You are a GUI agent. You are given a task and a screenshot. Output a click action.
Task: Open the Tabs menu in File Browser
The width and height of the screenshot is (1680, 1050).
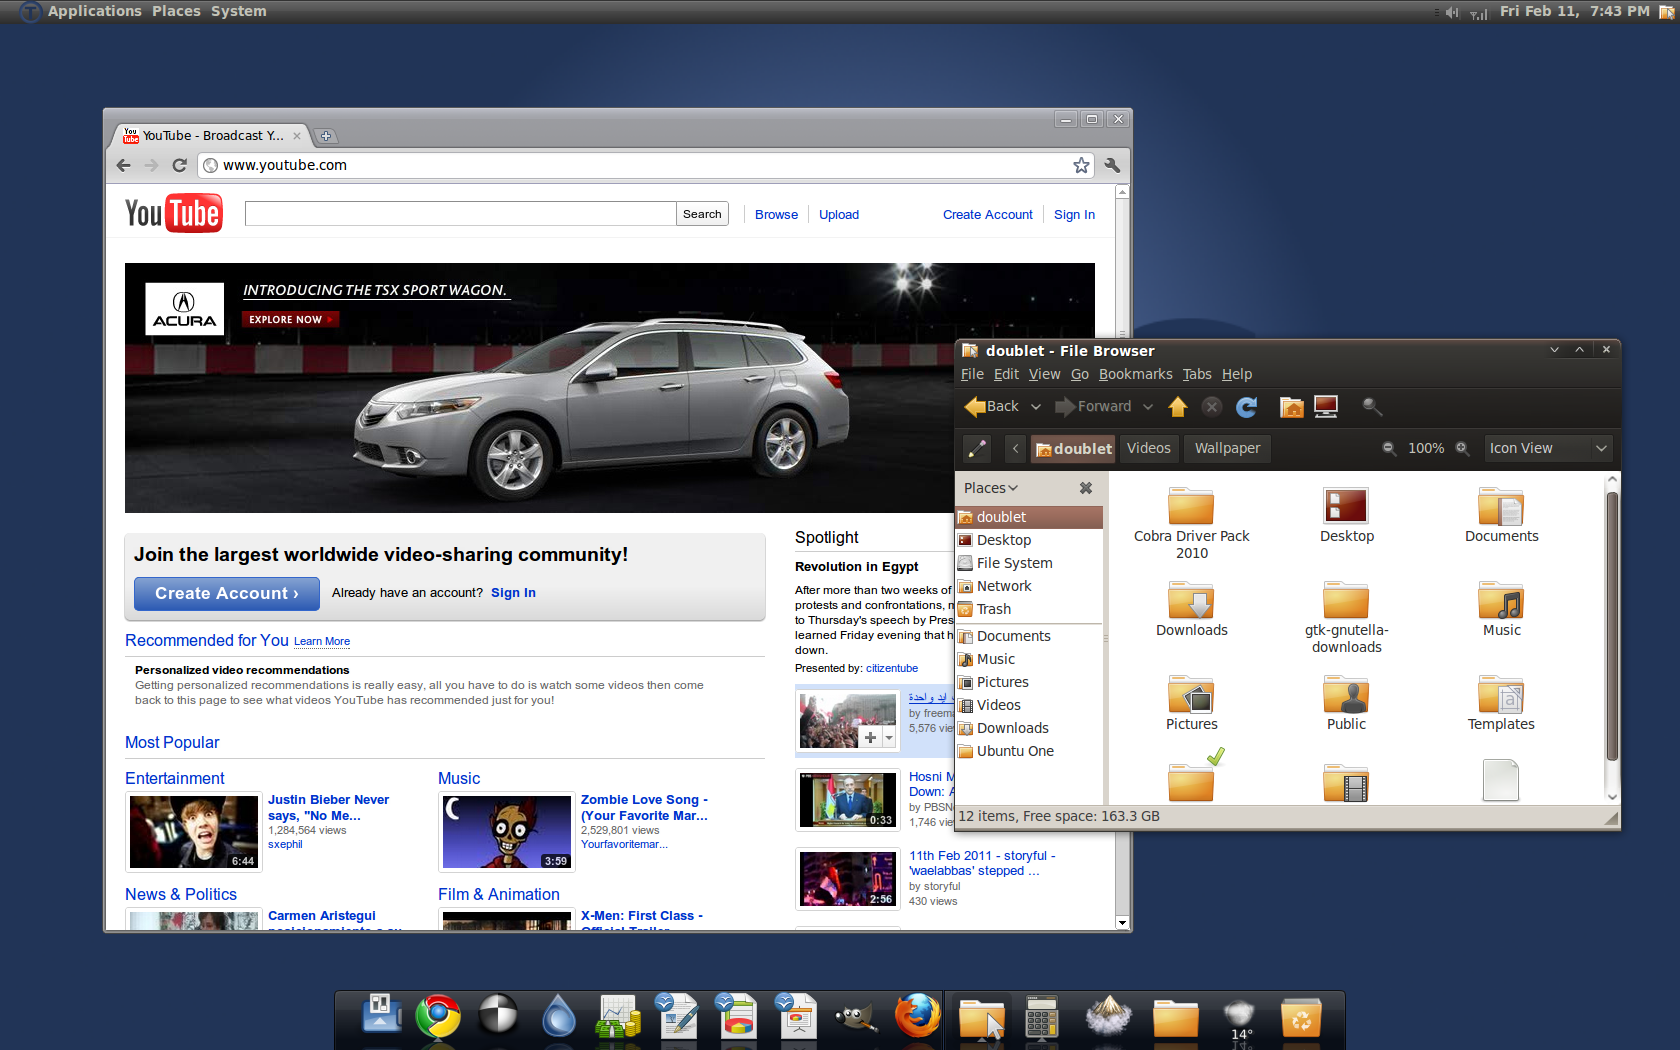pyautogui.click(x=1196, y=374)
